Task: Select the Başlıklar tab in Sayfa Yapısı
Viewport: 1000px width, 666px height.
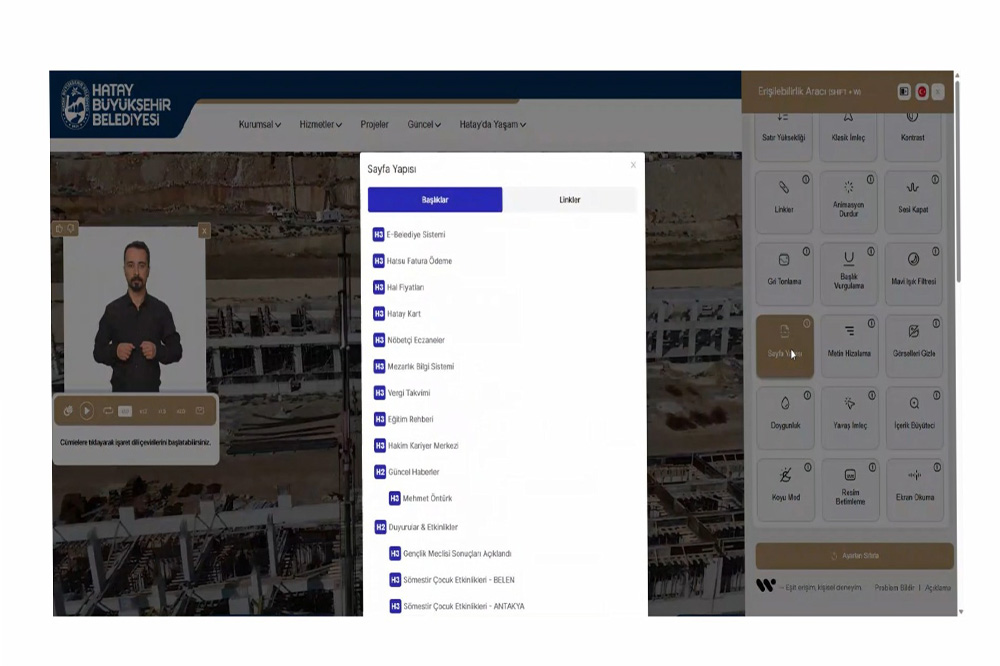Action: point(435,200)
